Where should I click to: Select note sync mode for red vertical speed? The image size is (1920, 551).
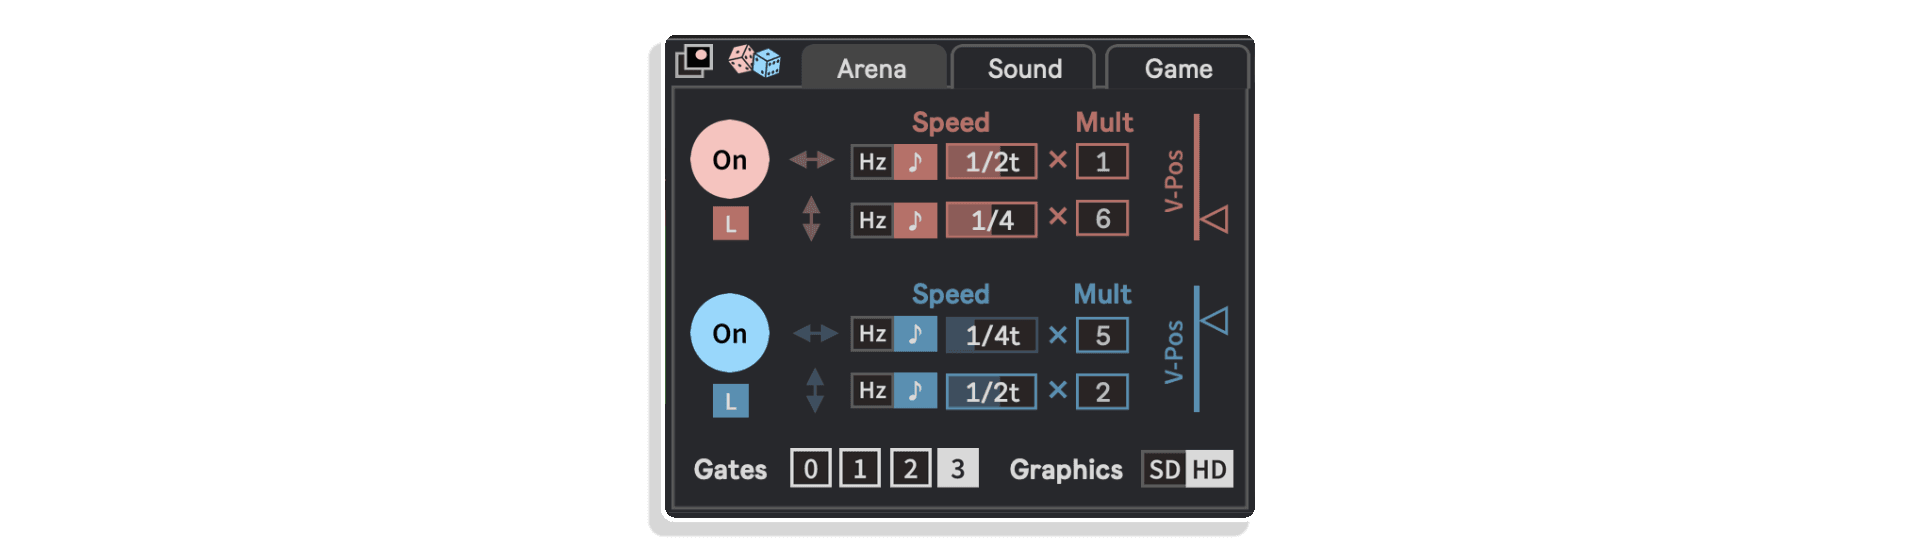(x=915, y=220)
